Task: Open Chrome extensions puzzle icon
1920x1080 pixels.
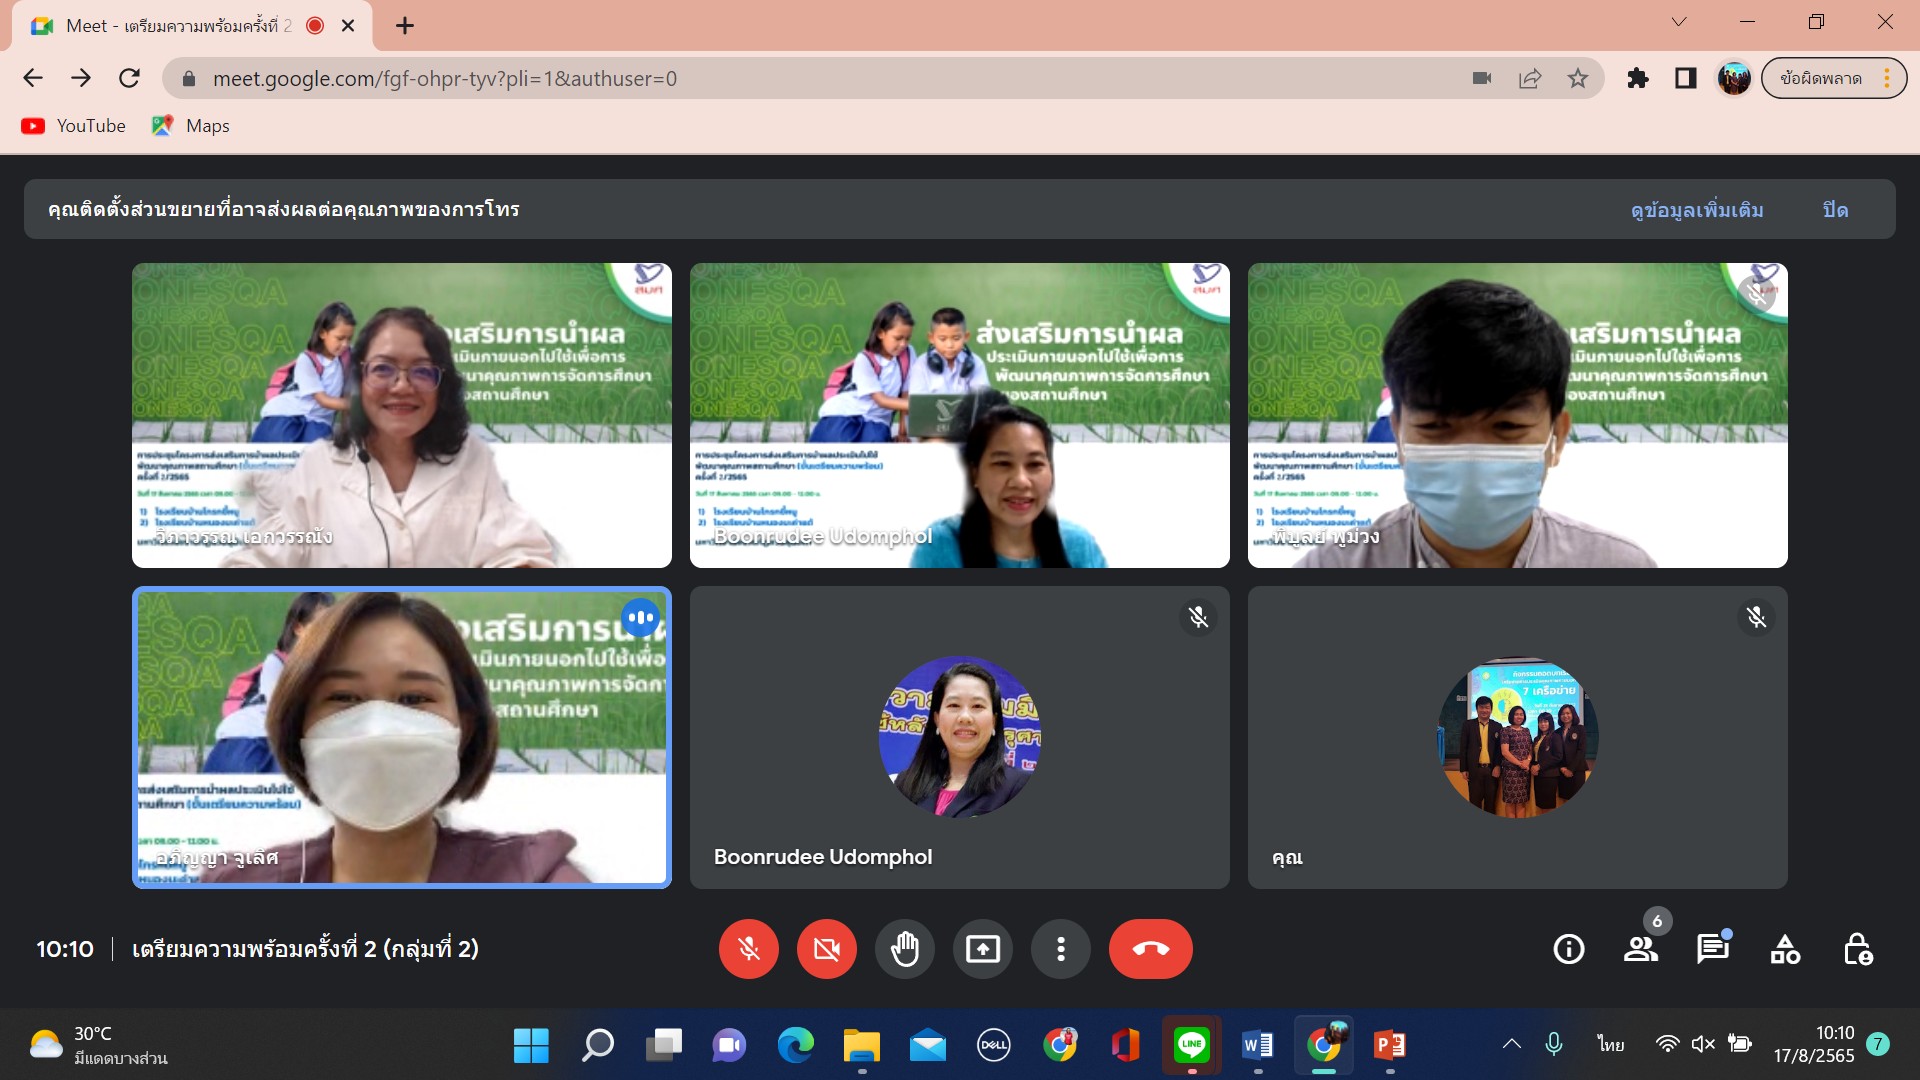Action: (x=1637, y=78)
